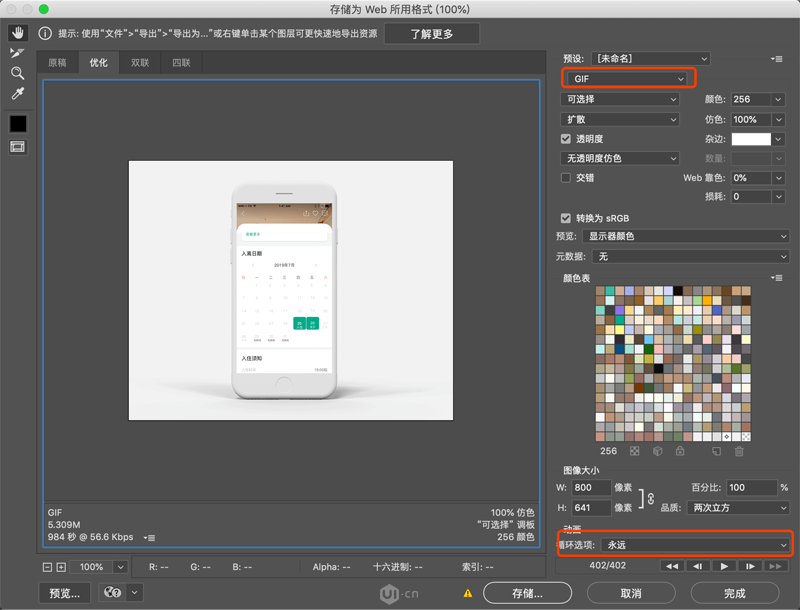Select the Slice Select tool
The width and height of the screenshot is (800, 610).
tap(17, 54)
